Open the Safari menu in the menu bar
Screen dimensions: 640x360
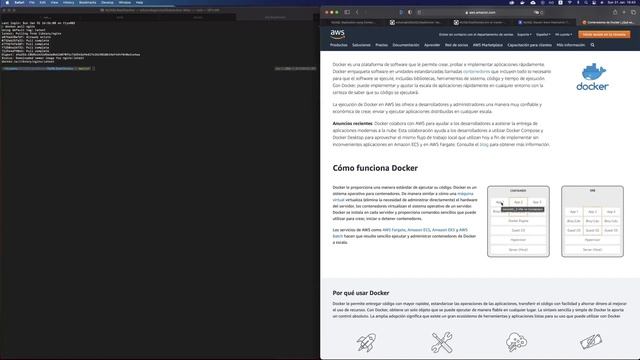19,2
